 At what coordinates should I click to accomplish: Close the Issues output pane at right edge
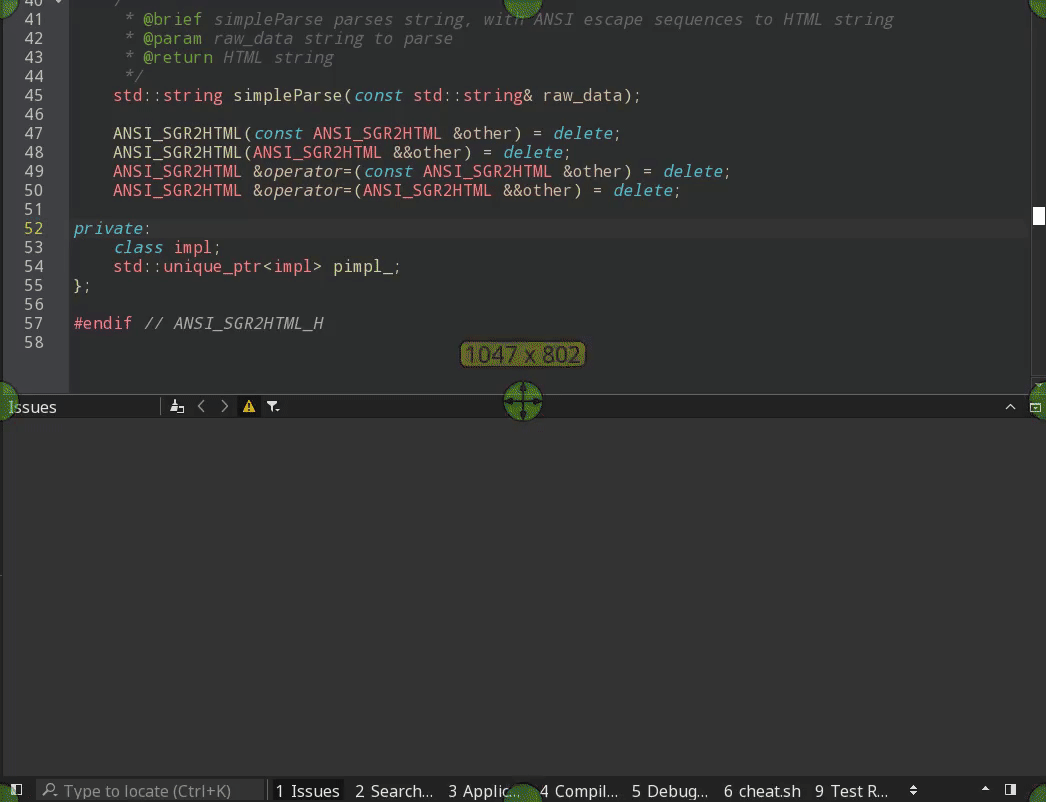[x=1035, y=407]
